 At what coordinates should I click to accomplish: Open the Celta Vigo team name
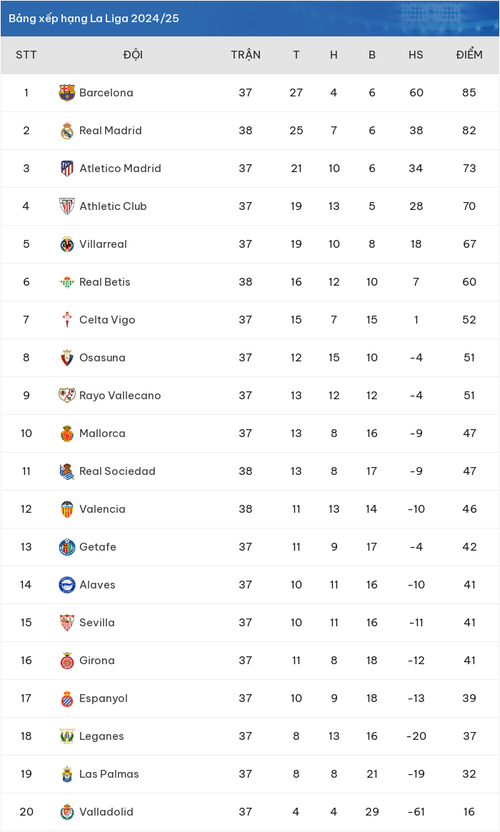point(107,320)
